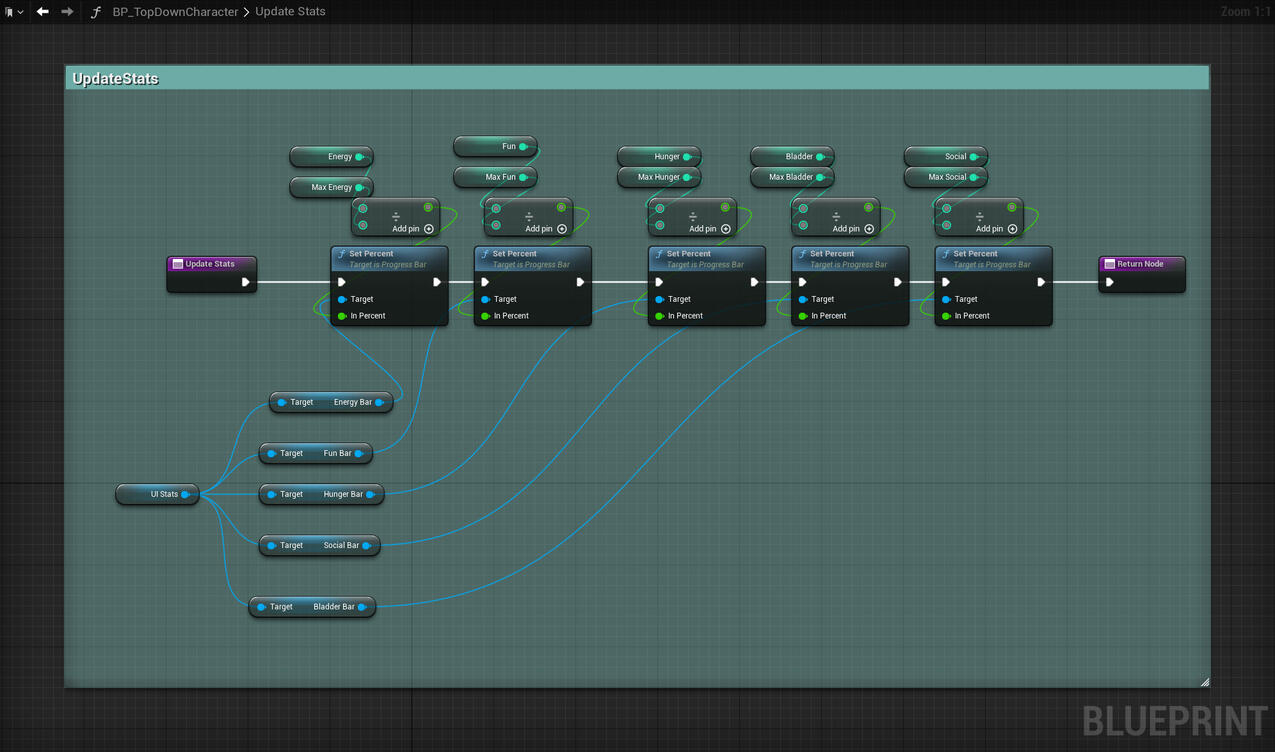Screen dimensions: 1275x752
Task: Click the Target pin on Bladder Bar node
Action: click(x=261, y=607)
